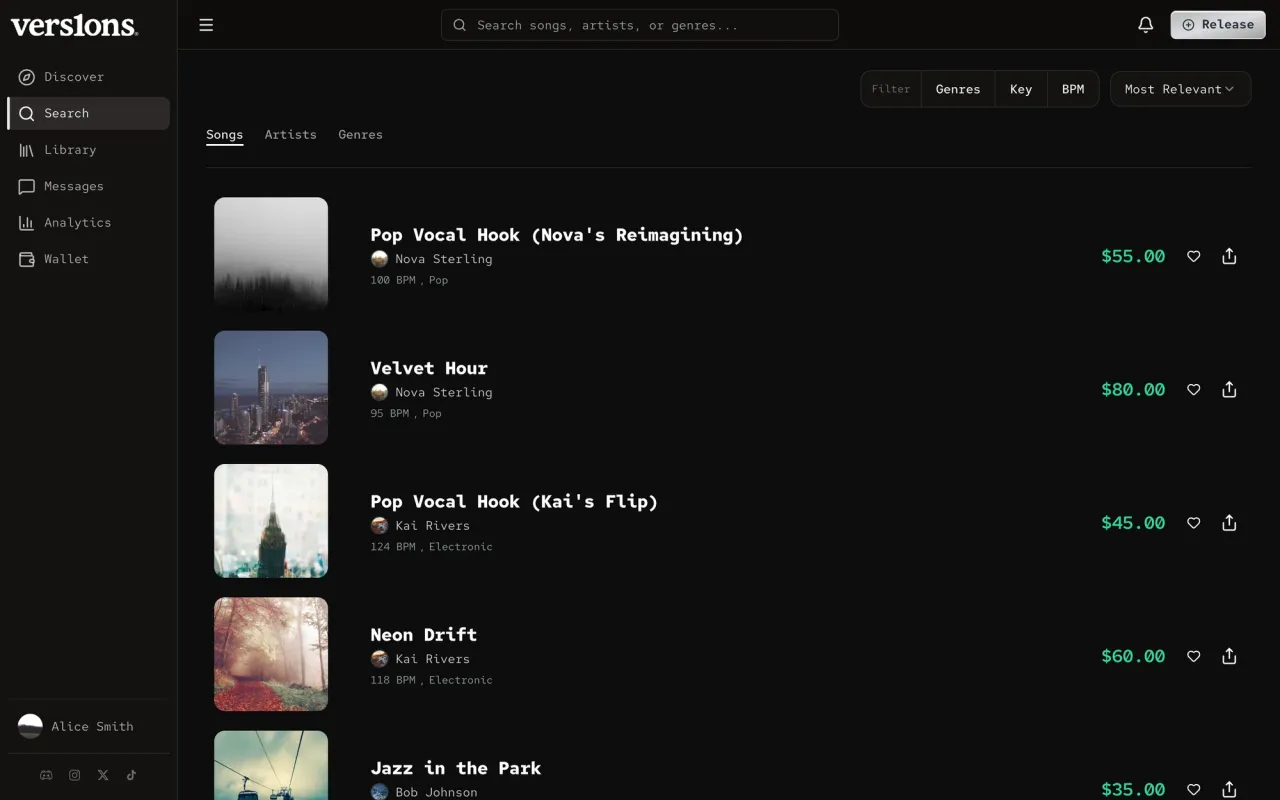Share Pop Vocal Hook (Nova's Reimagining)

[x=1229, y=256]
